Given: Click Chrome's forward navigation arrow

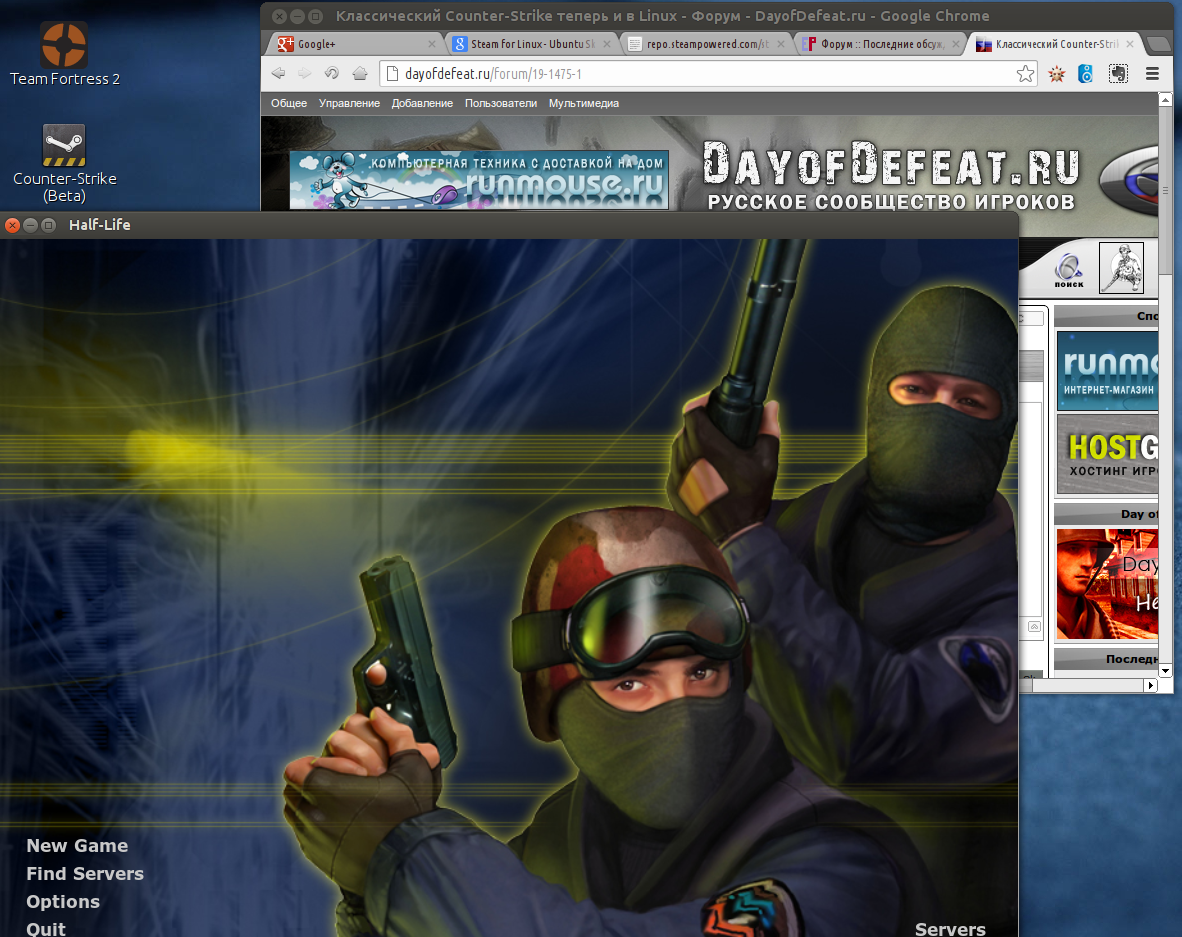Looking at the screenshot, I should point(305,73).
